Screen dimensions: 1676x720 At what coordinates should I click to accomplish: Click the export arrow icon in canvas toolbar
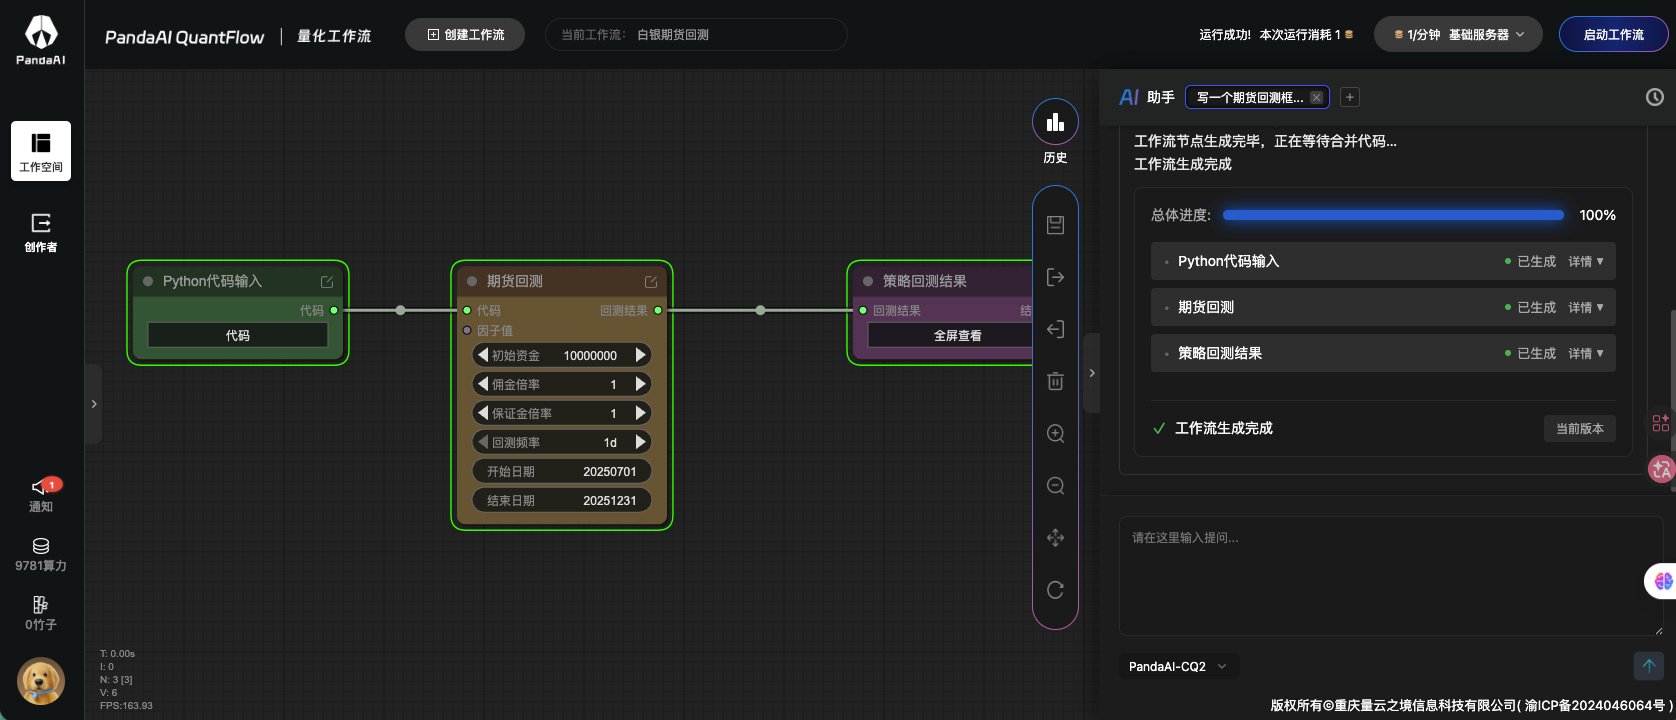pyautogui.click(x=1055, y=277)
